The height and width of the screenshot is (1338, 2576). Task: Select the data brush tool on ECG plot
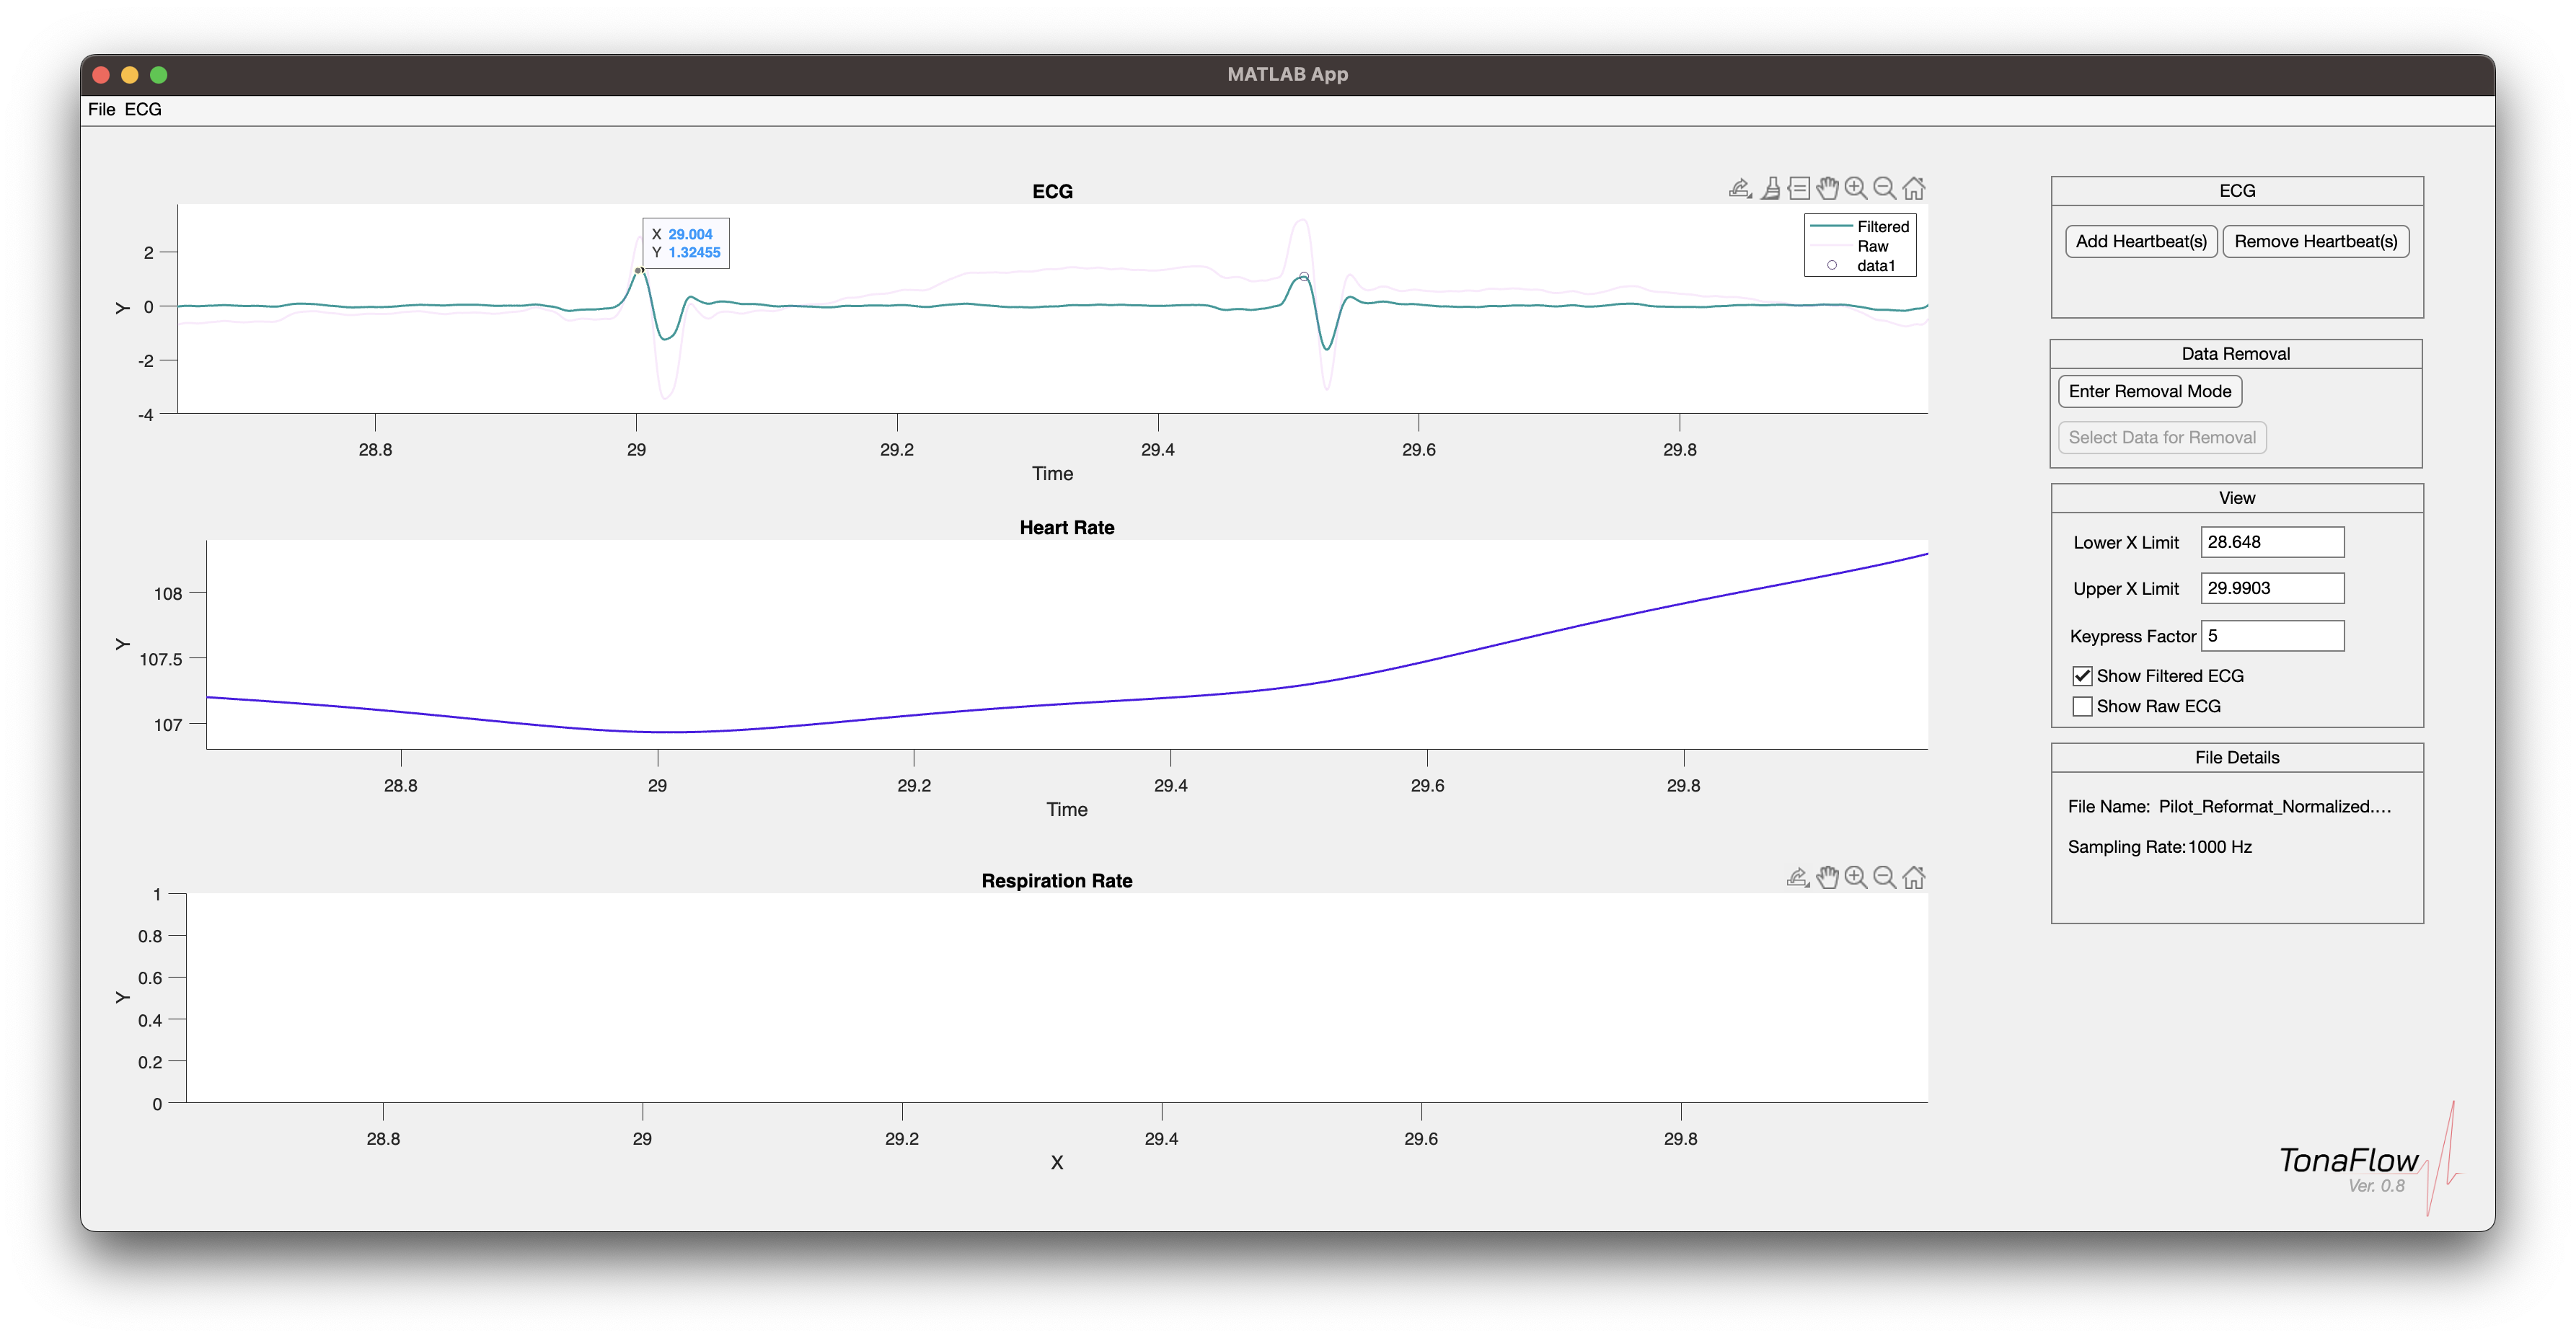point(1770,188)
